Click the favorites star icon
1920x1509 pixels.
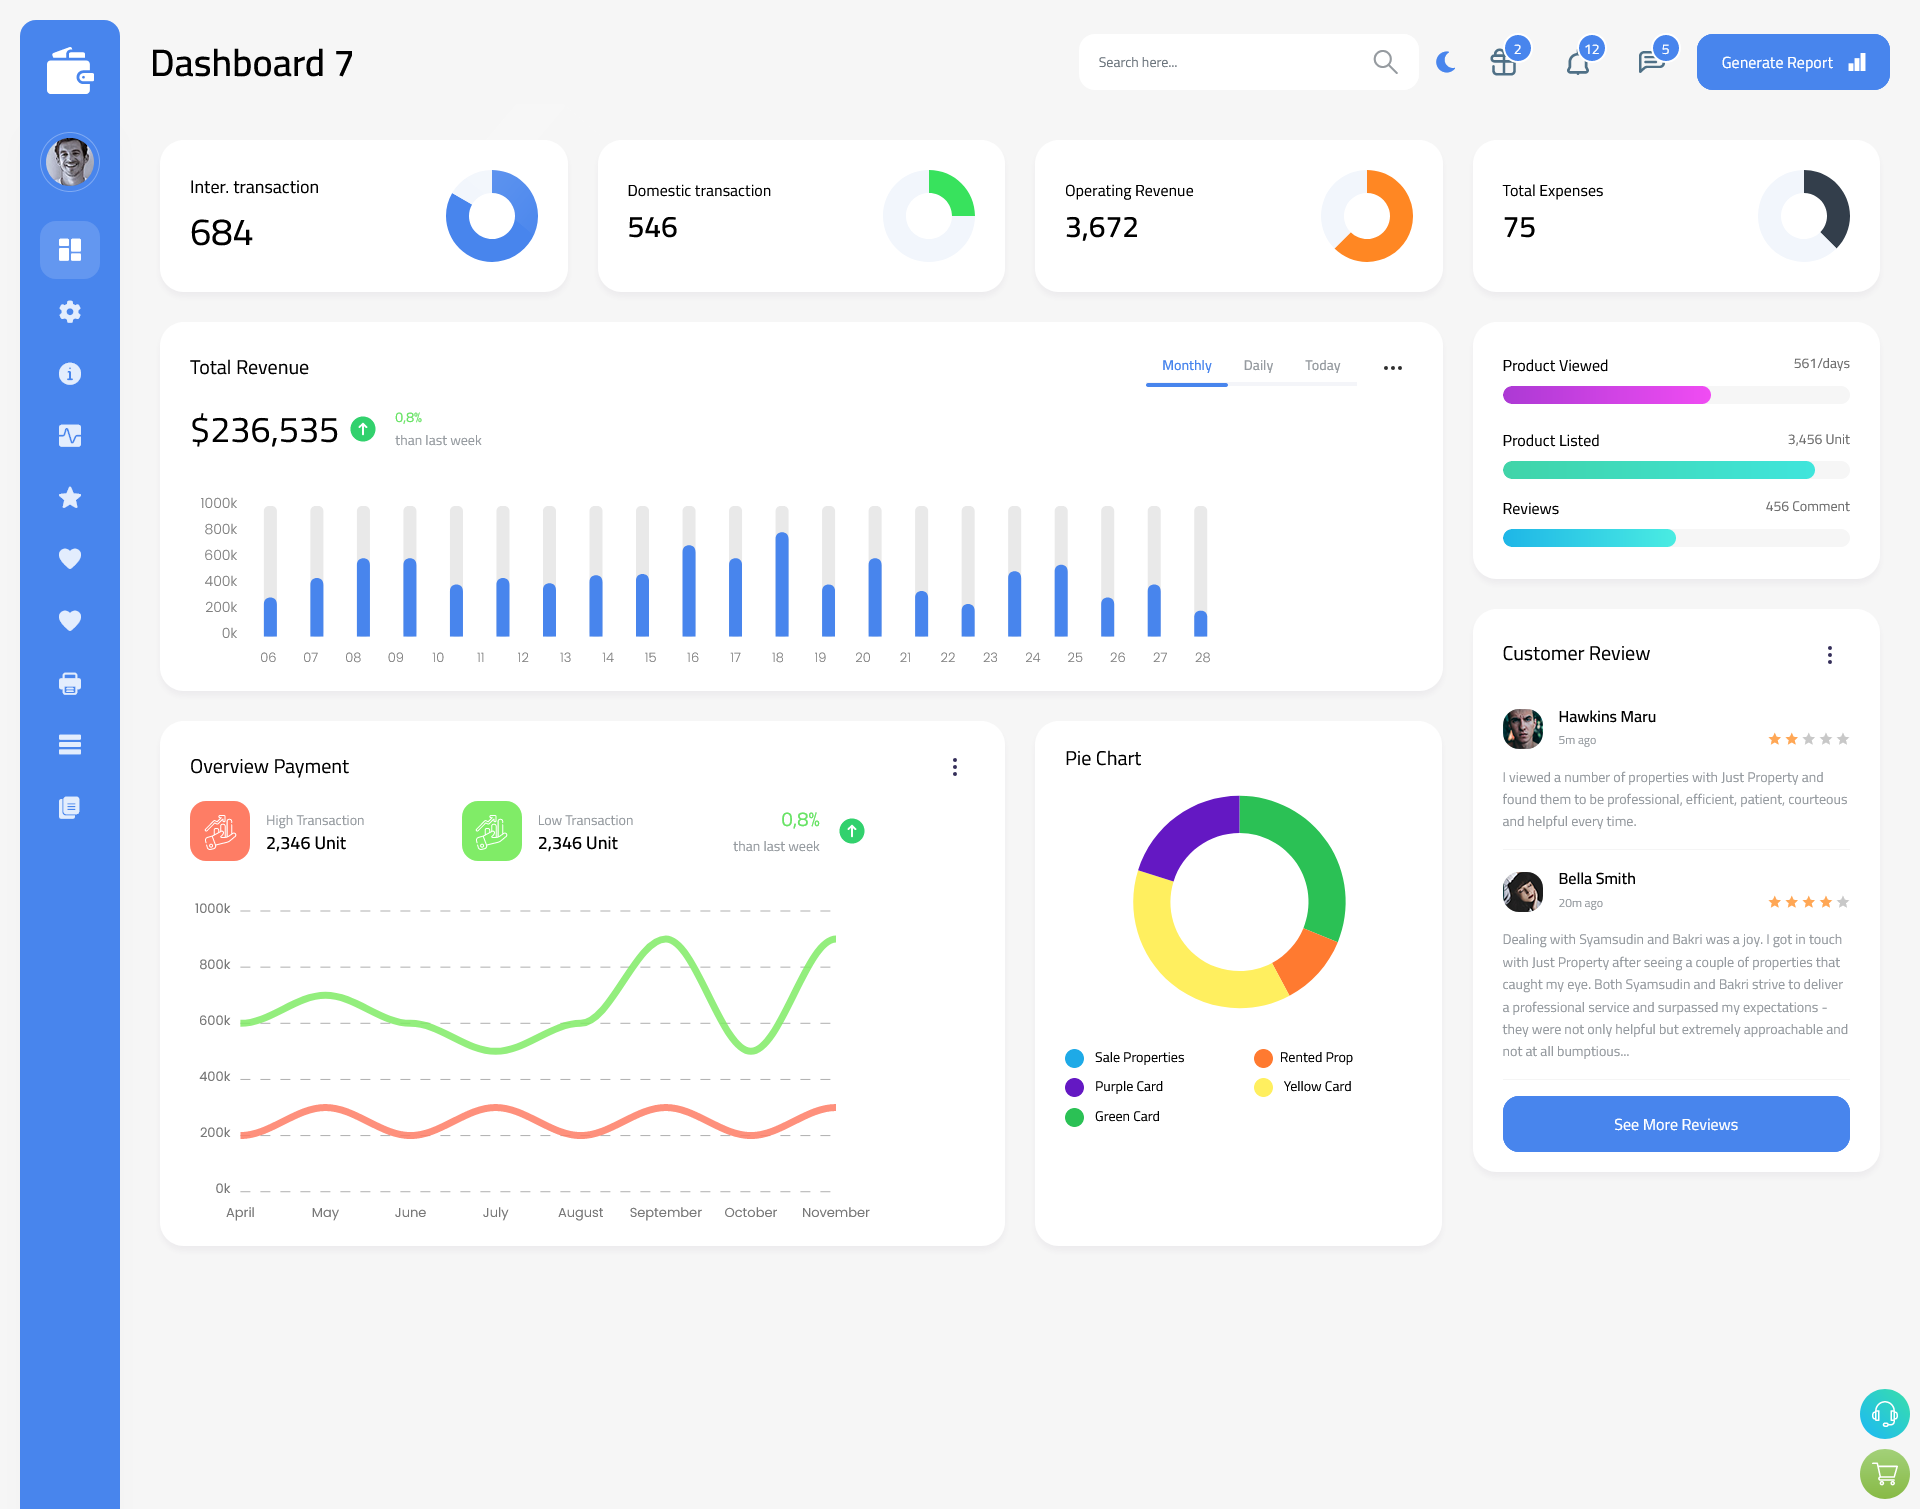pos(69,499)
